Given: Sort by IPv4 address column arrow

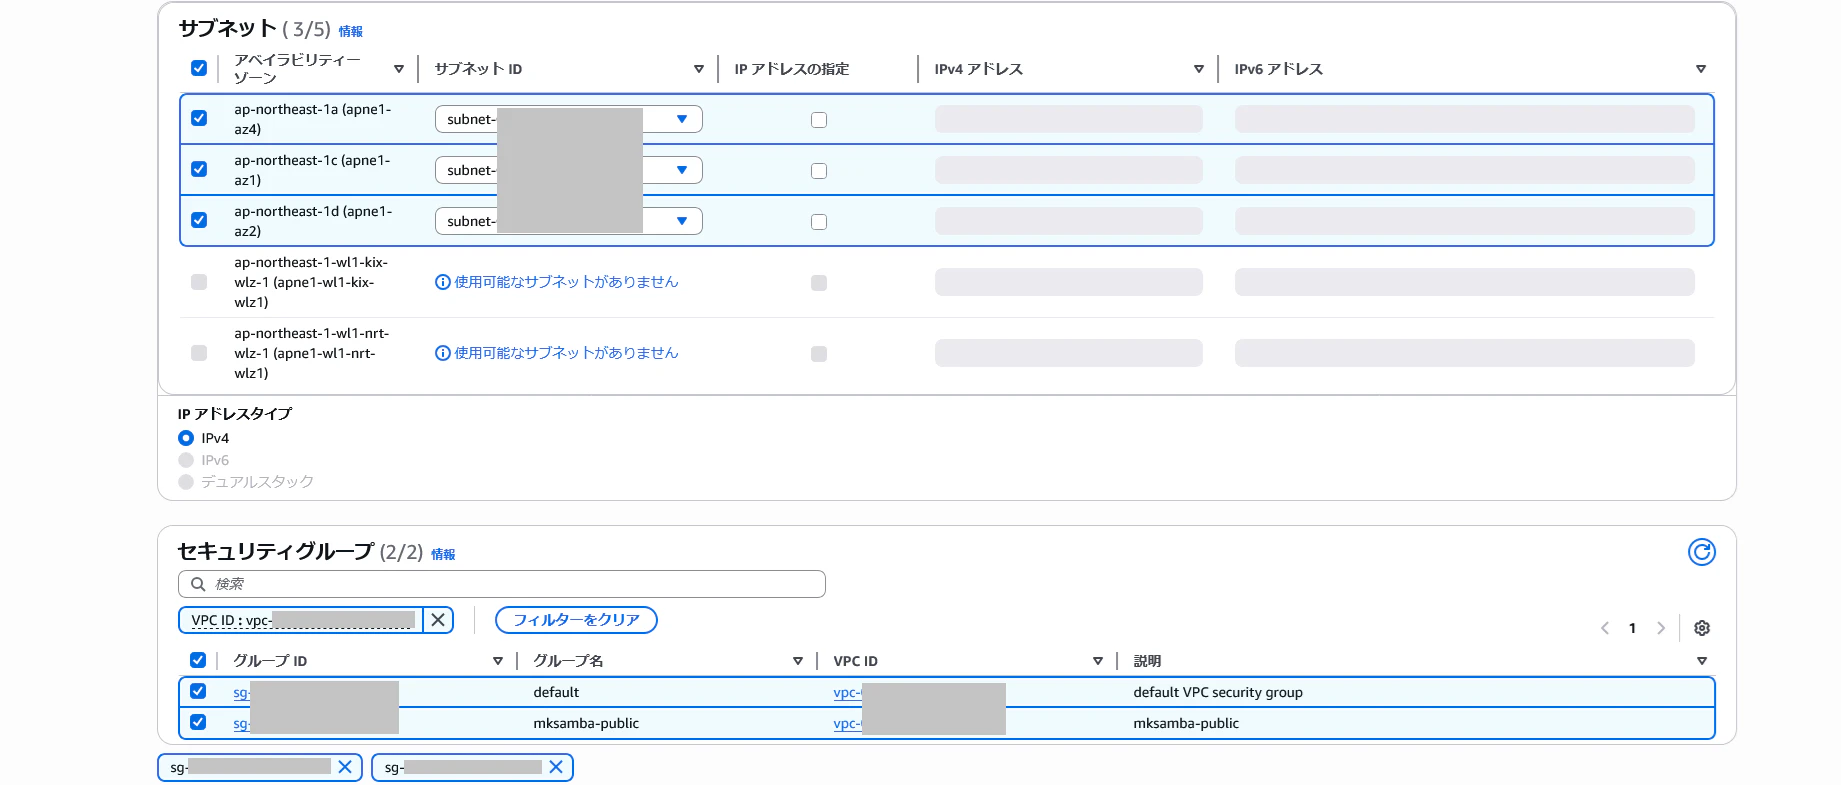Looking at the screenshot, I should click(x=1199, y=69).
